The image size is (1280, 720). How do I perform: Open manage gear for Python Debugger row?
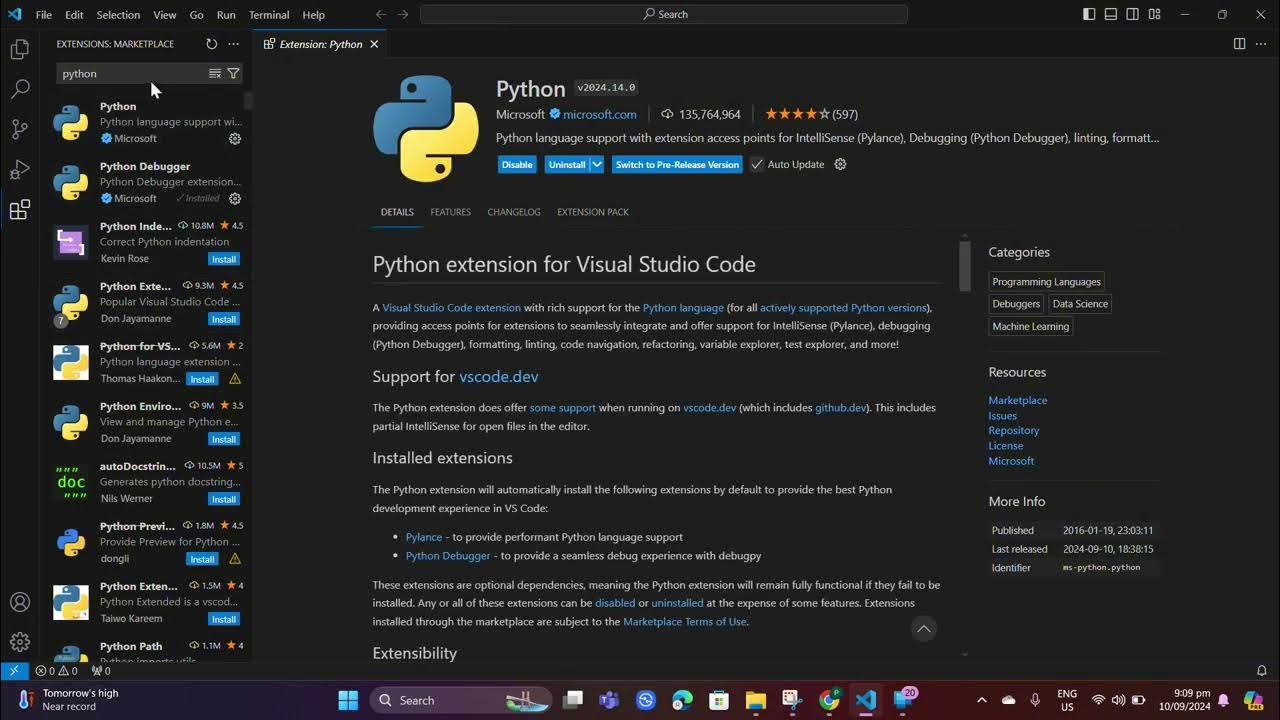pos(235,199)
